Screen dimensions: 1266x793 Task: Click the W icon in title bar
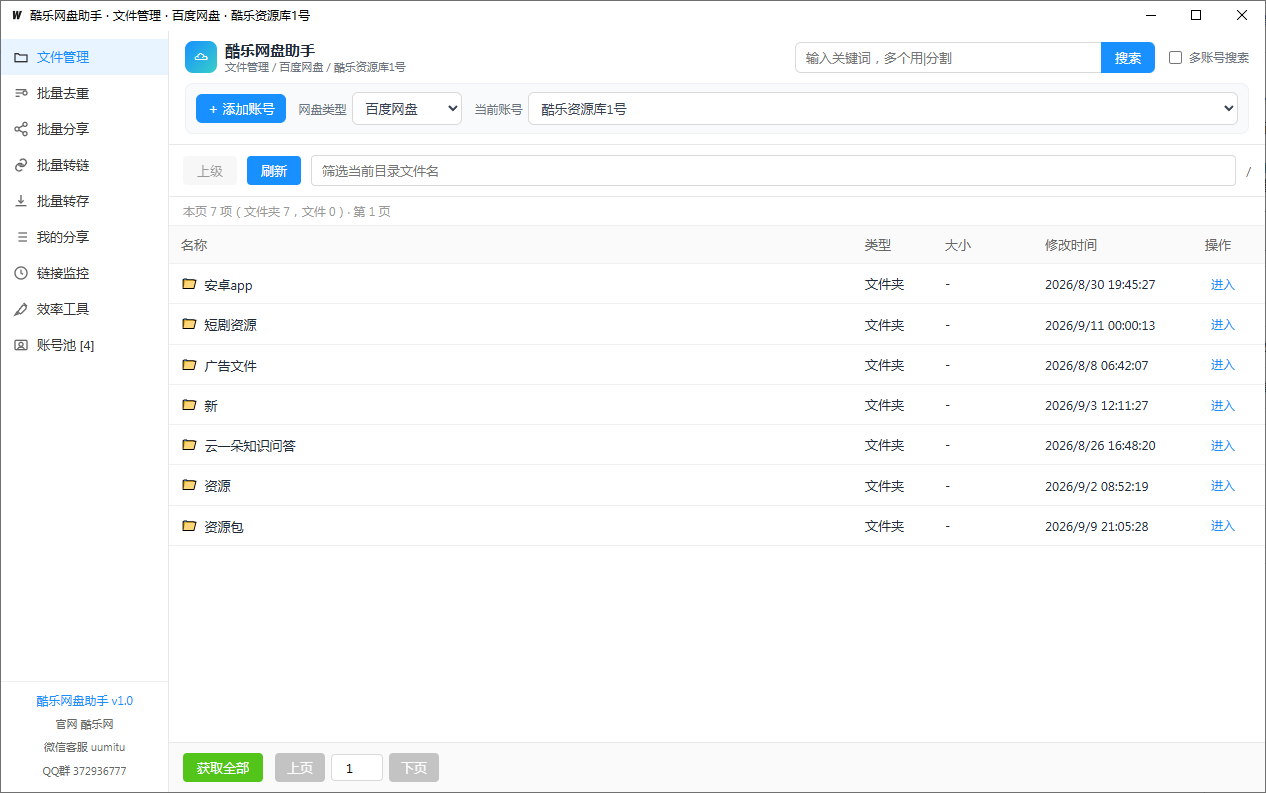click(x=16, y=15)
